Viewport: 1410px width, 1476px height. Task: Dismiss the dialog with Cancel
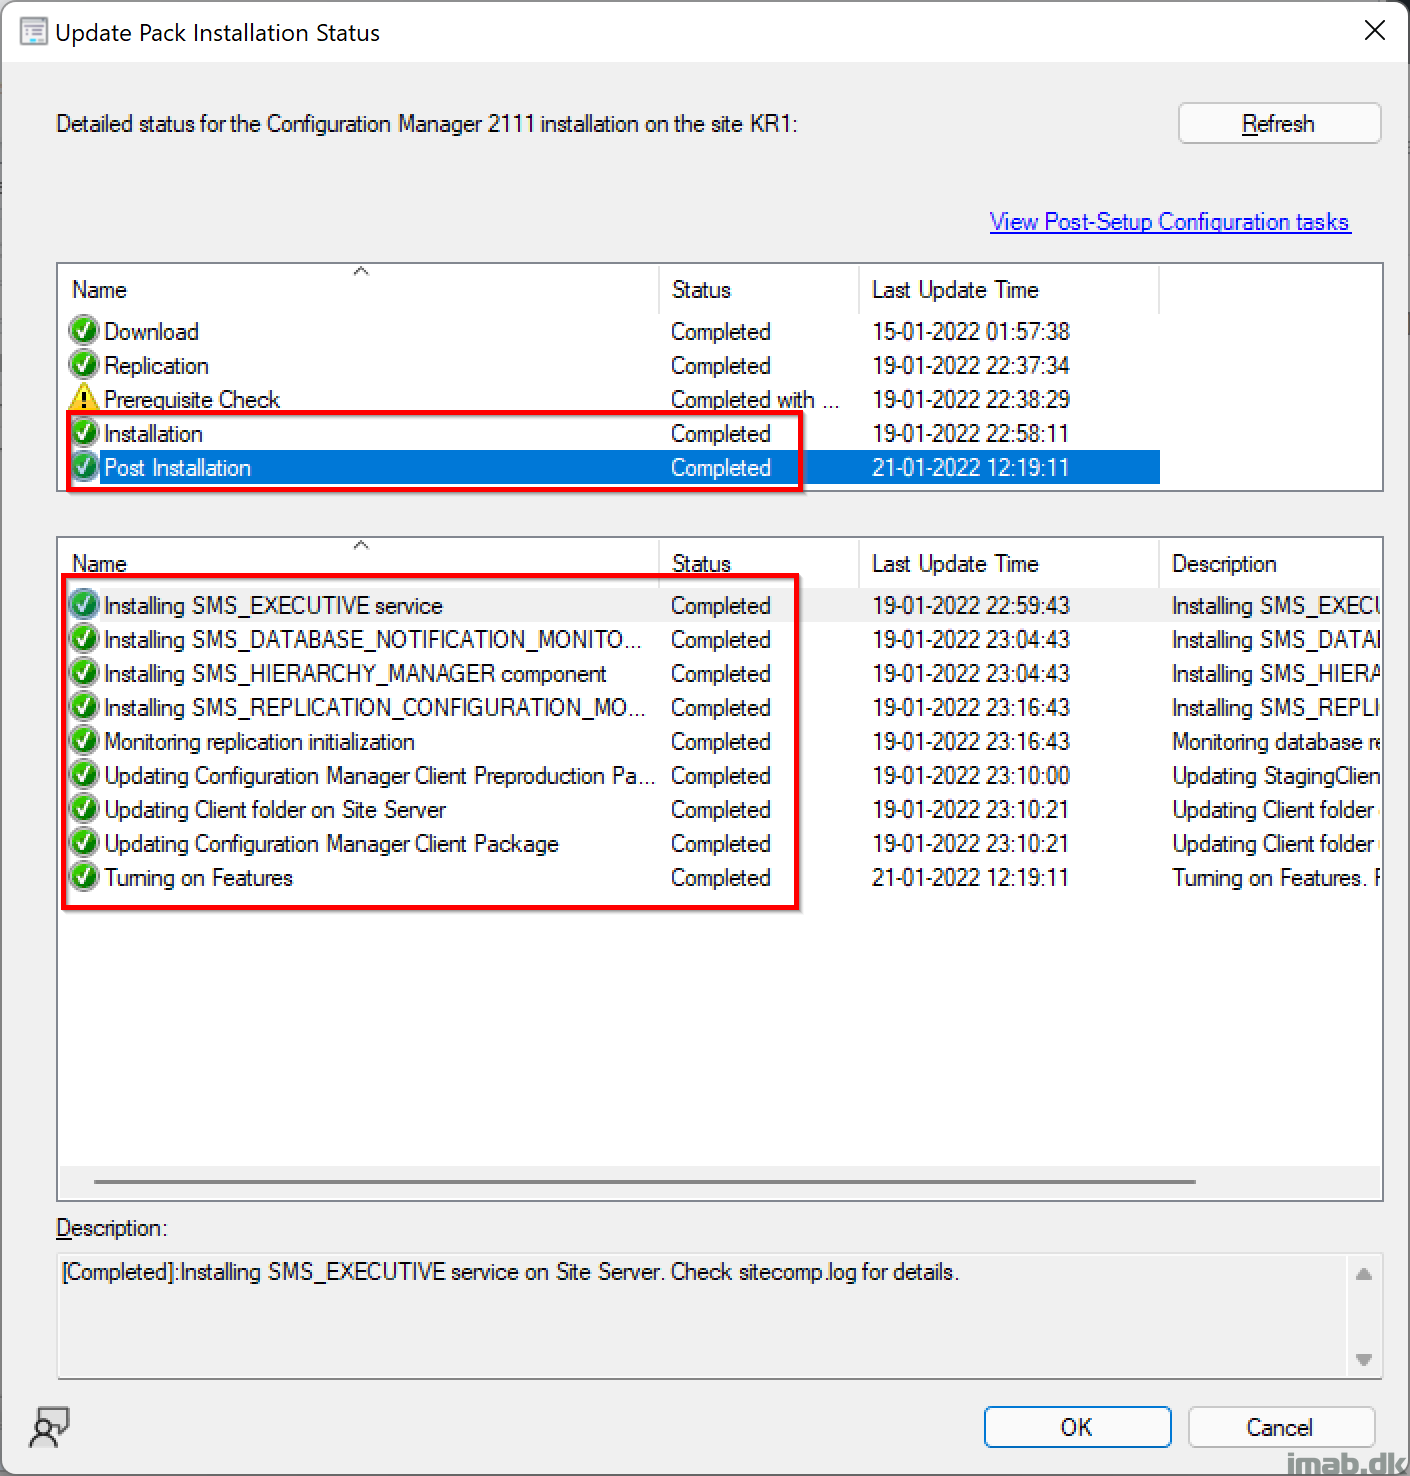point(1280,1426)
